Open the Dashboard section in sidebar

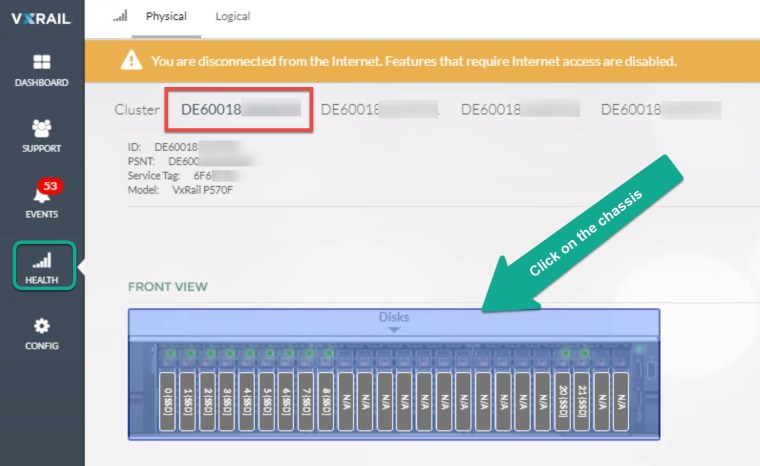41,70
